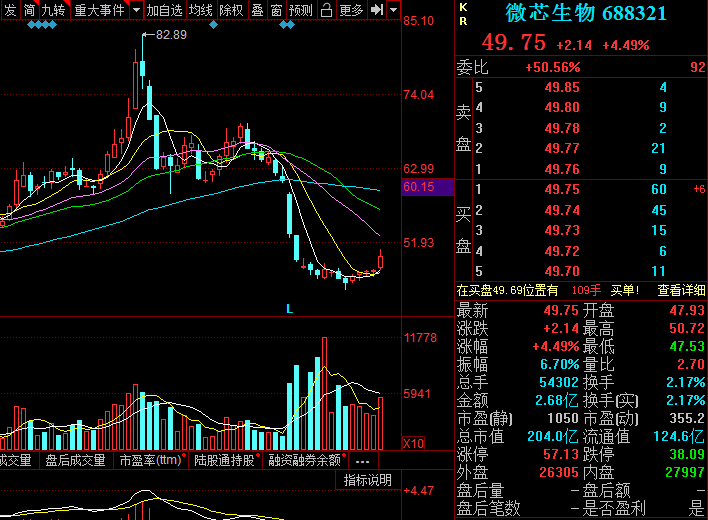Click the 重大事件 toolbar button

pos(99,10)
